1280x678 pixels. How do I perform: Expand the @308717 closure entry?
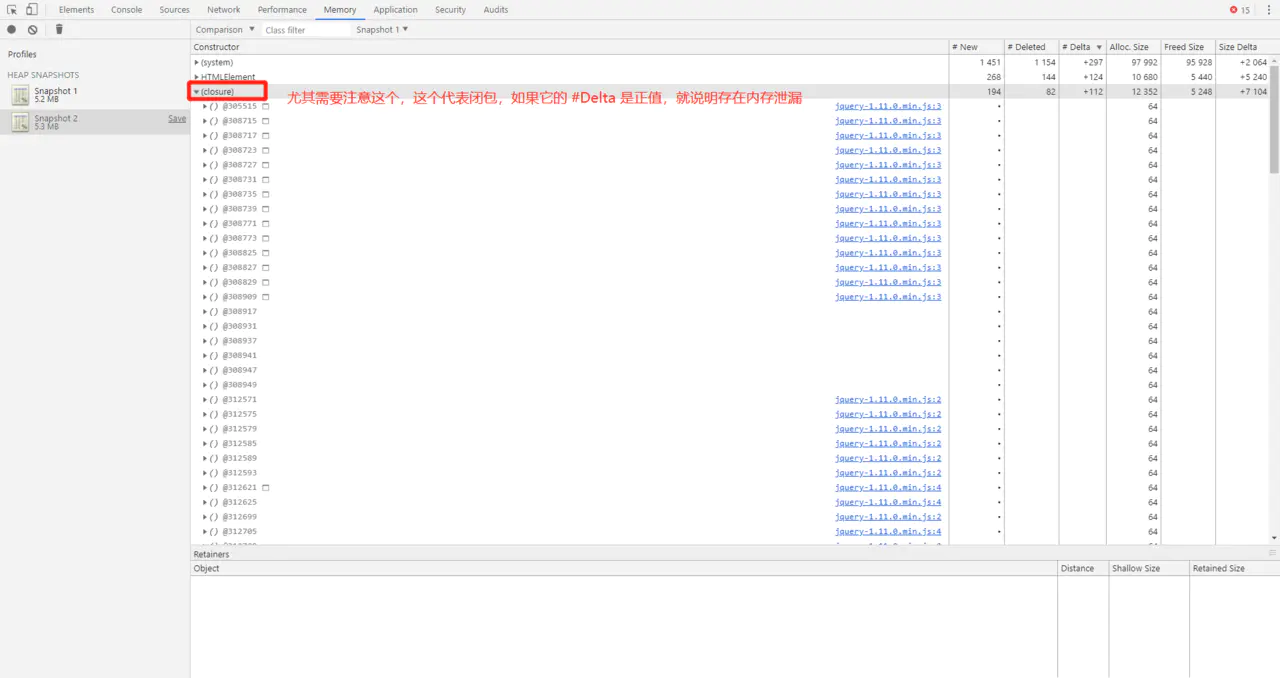[x=205, y=135]
